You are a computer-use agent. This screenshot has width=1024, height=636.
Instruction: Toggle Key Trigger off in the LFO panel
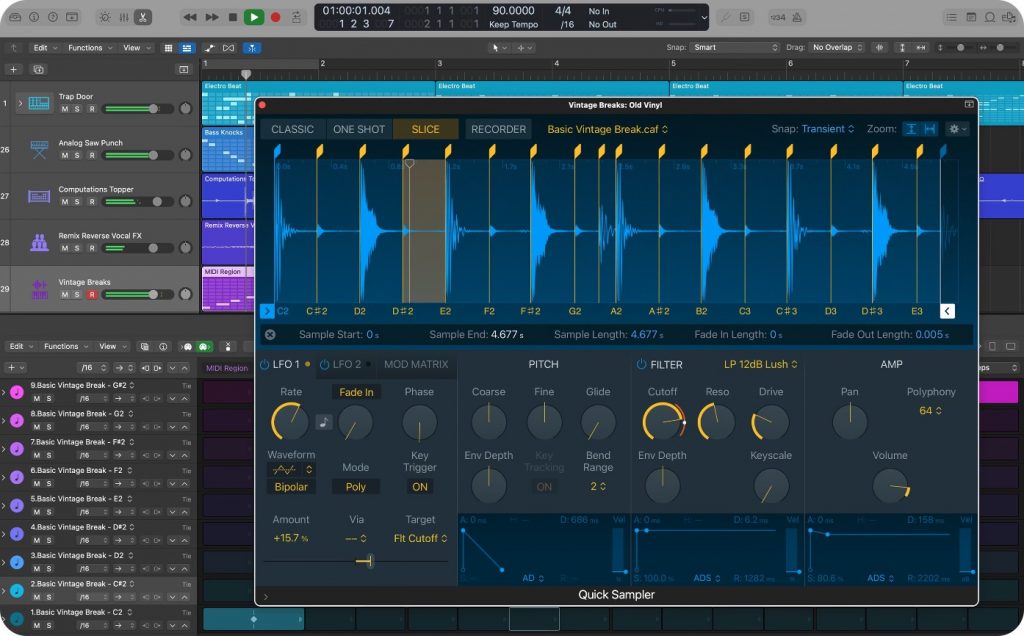point(420,487)
